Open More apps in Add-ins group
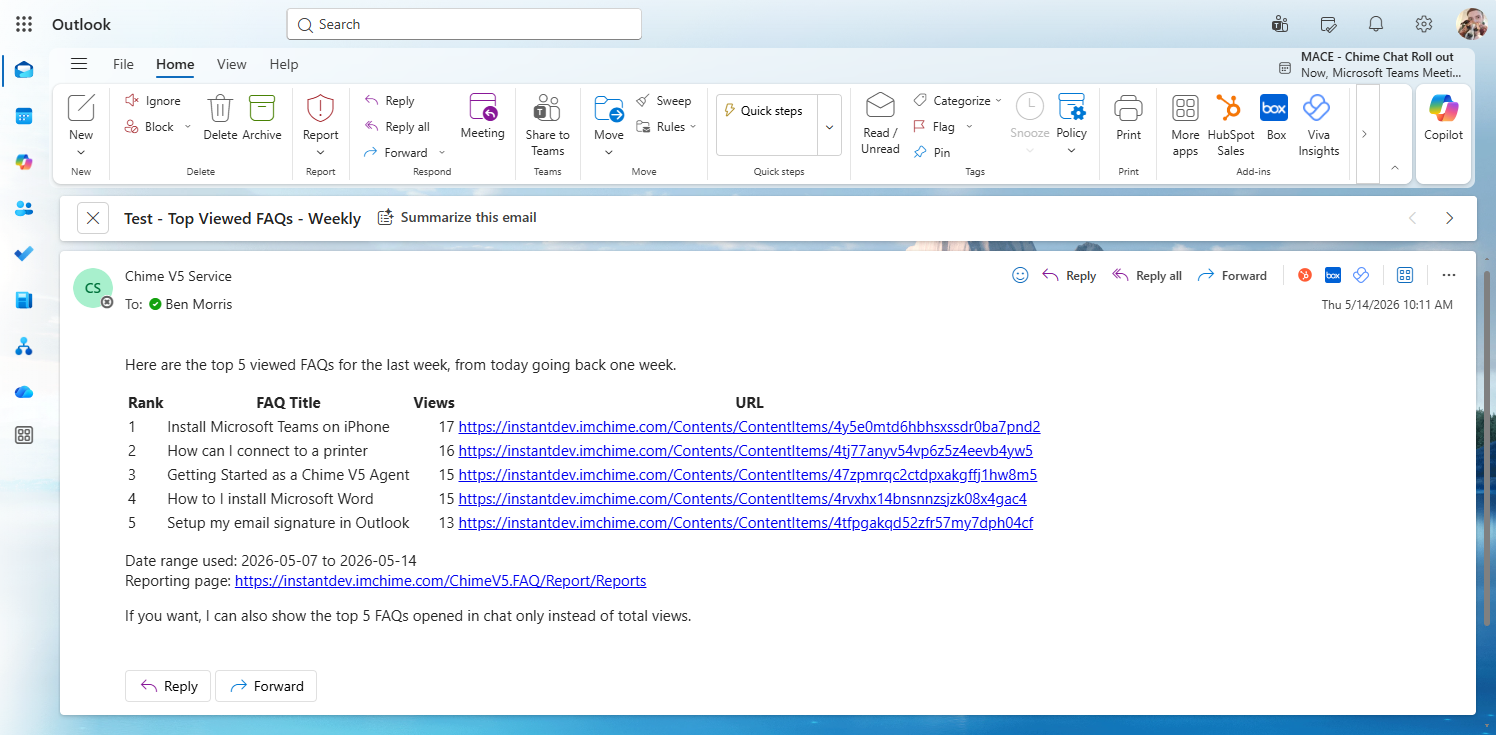 pyautogui.click(x=1185, y=126)
